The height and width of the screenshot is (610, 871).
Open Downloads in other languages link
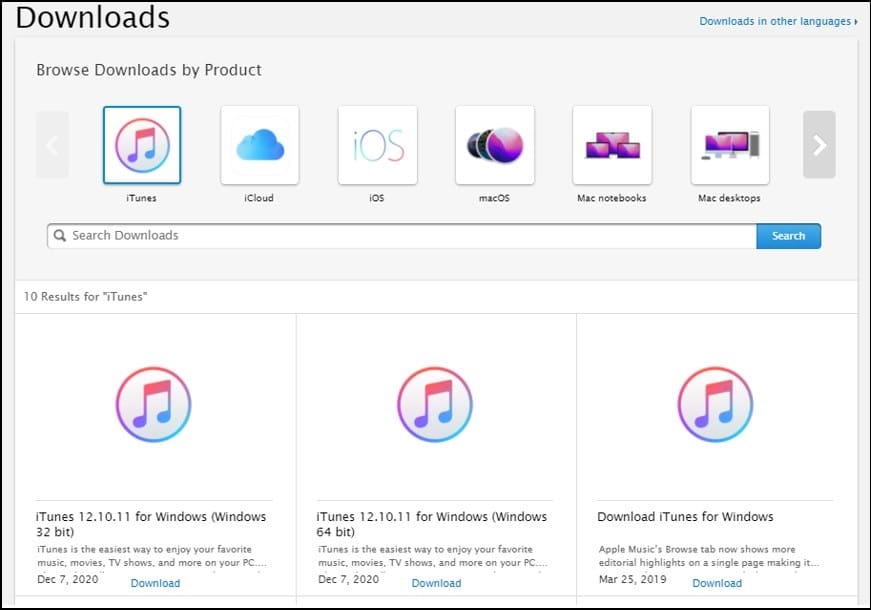pyautogui.click(x=778, y=21)
